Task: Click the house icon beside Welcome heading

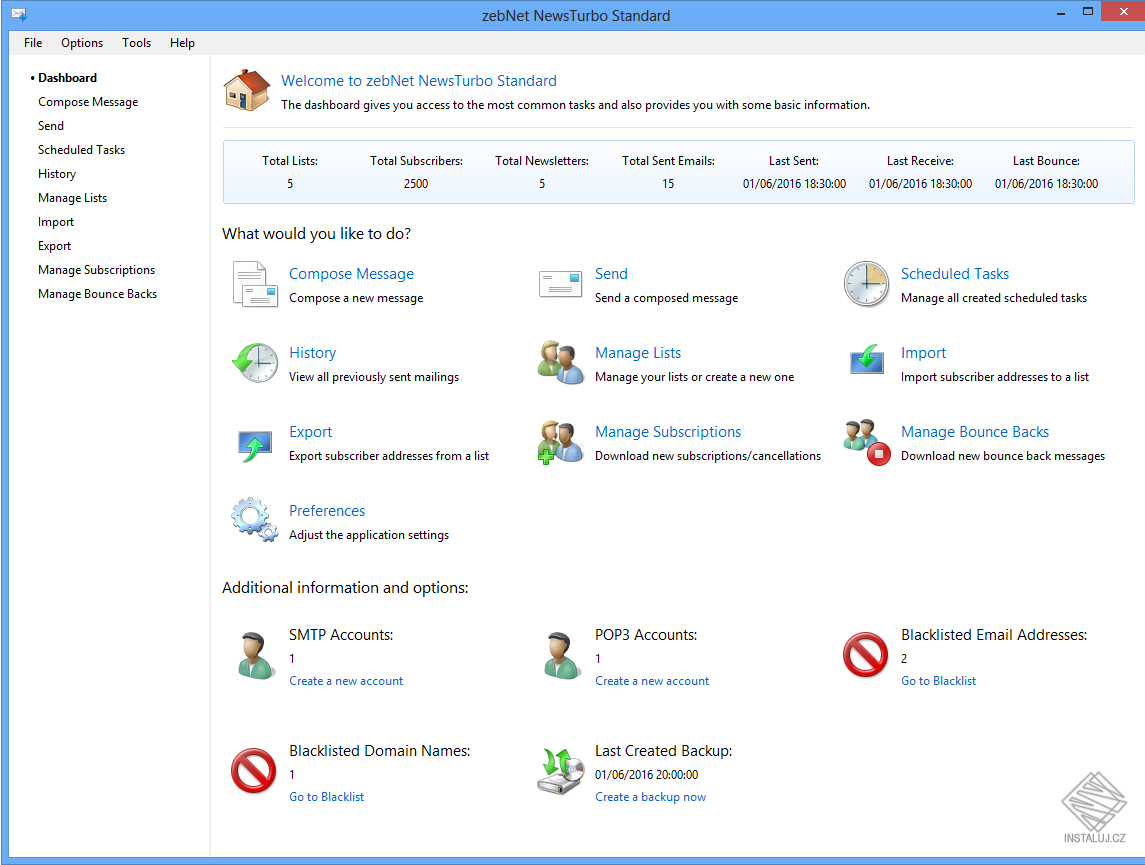Action: (x=247, y=91)
